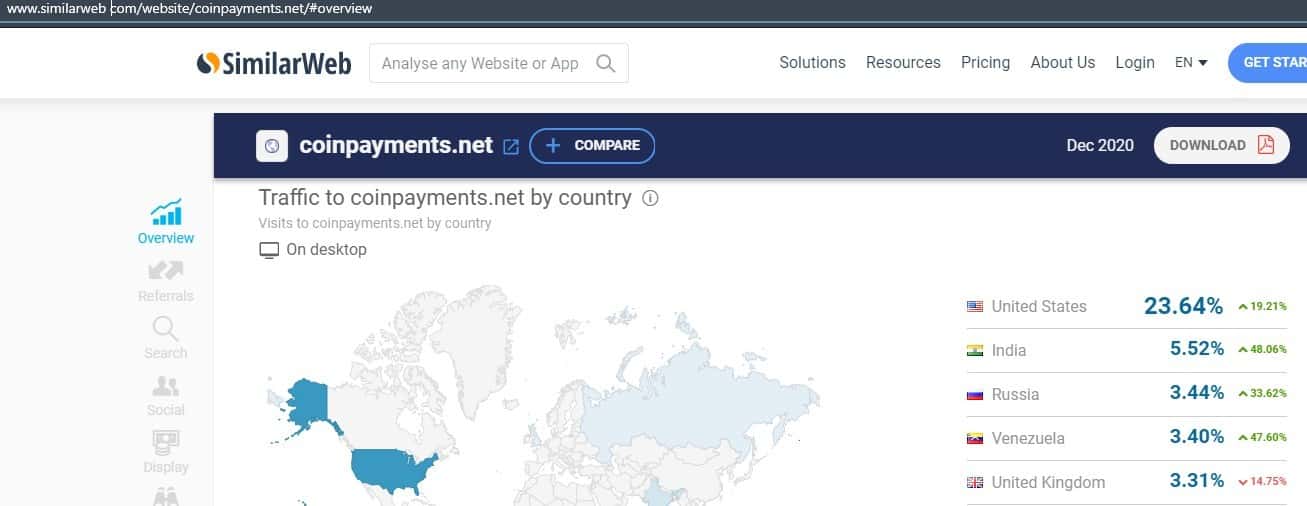The height and width of the screenshot is (506, 1307).
Task: Click the Download button
Action: (x=1222, y=145)
